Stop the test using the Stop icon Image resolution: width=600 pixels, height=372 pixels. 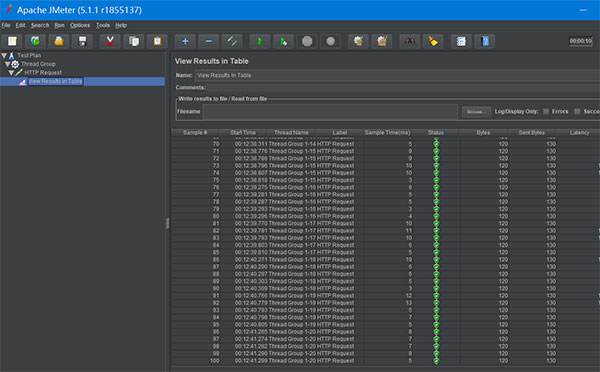point(307,41)
